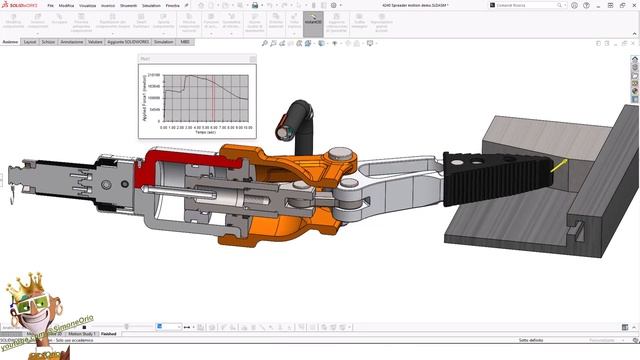Open the Finestra menu

click(x=173, y=6)
